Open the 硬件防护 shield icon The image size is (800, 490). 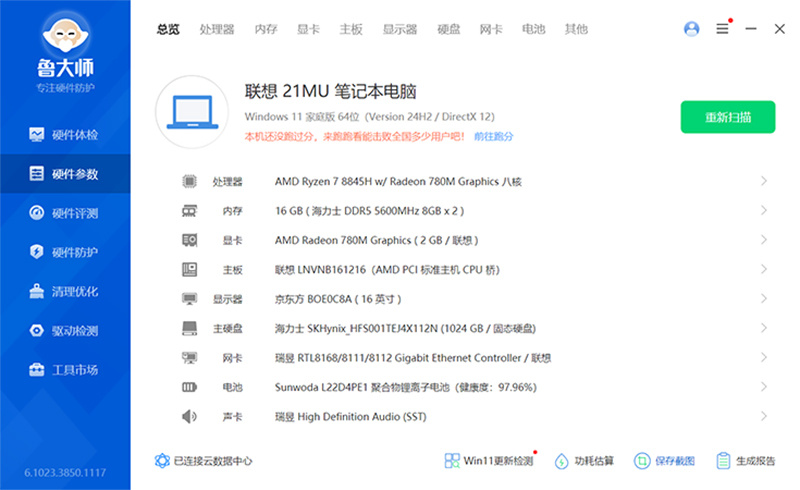point(37,252)
